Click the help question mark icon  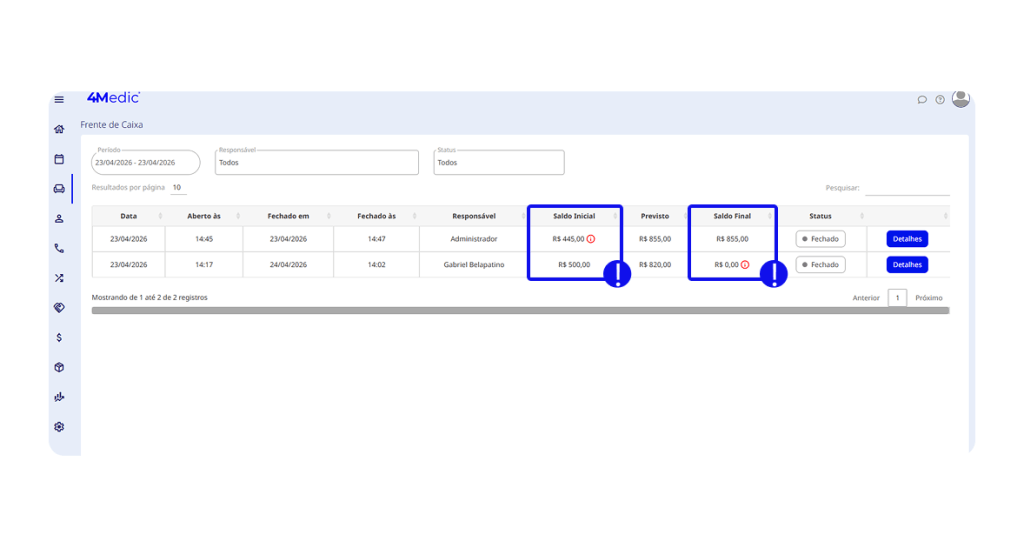click(940, 100)
